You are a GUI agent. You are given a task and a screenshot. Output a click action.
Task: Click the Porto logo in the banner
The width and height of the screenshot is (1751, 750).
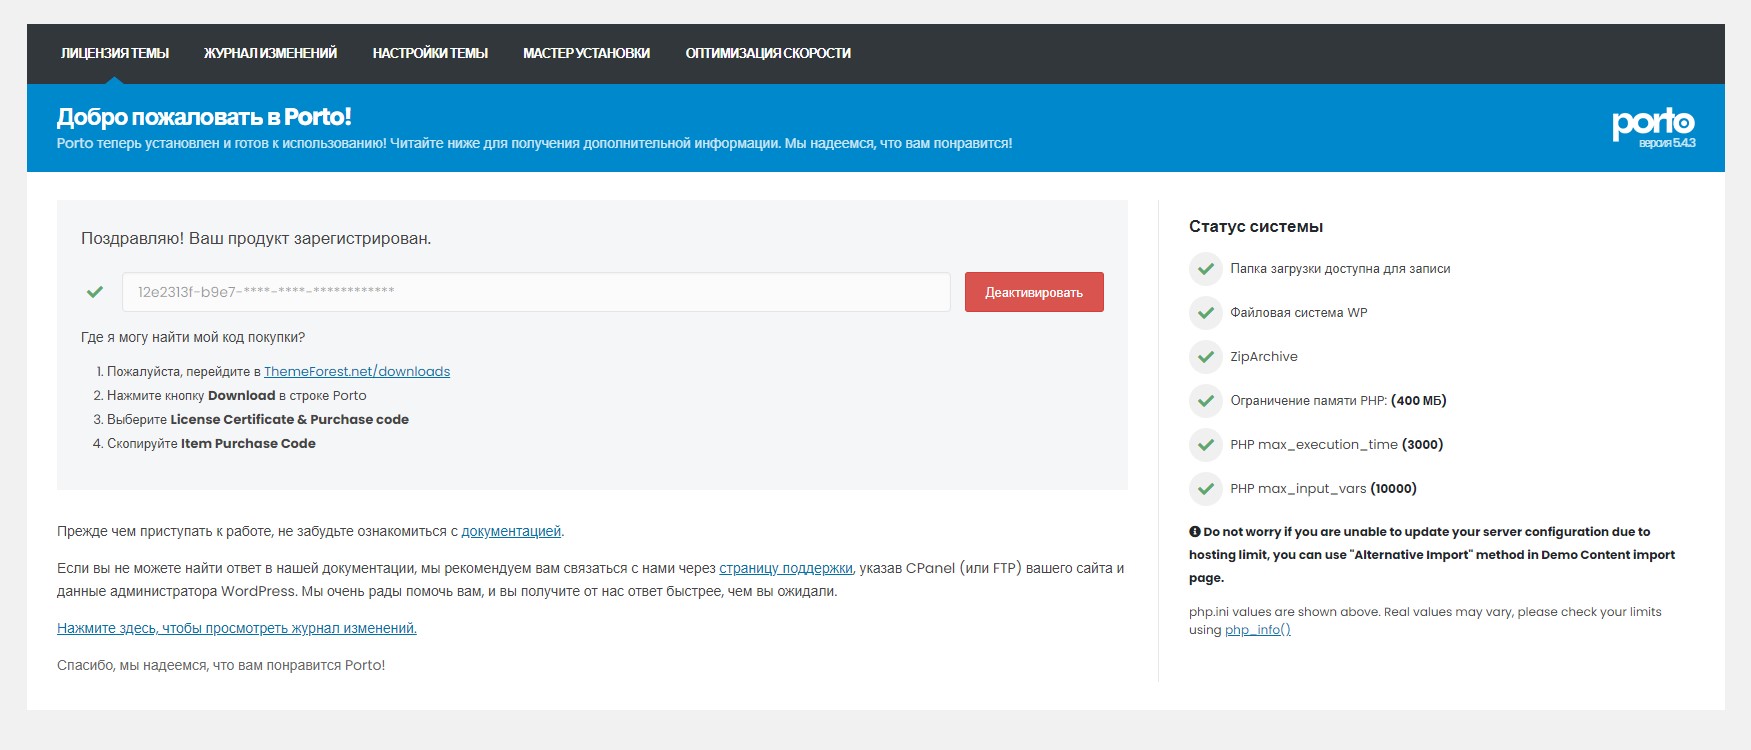point(1653,123)
